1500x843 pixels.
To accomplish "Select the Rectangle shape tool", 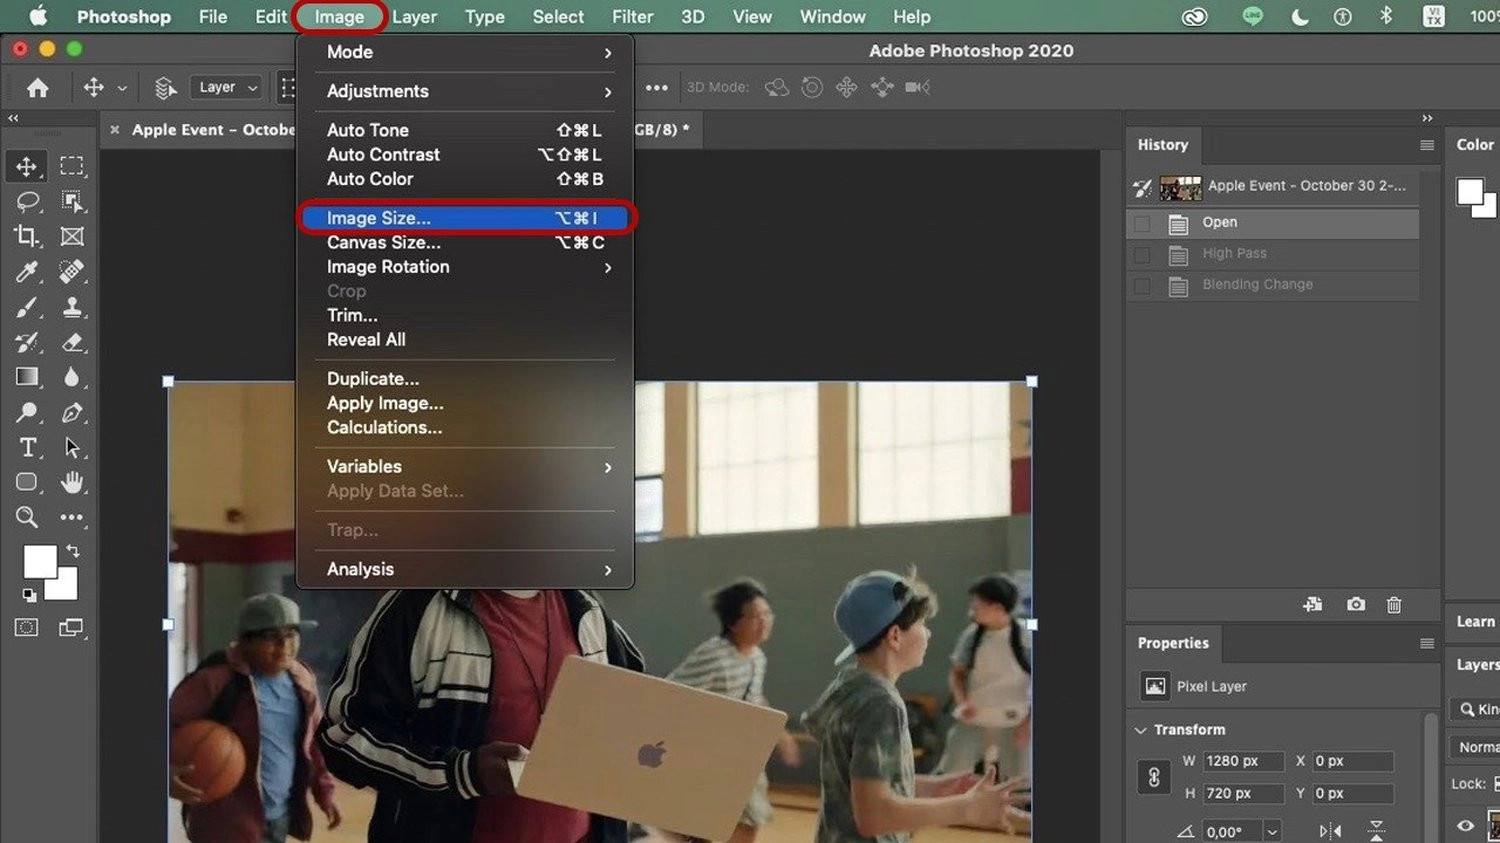I will tap(27, 482).
